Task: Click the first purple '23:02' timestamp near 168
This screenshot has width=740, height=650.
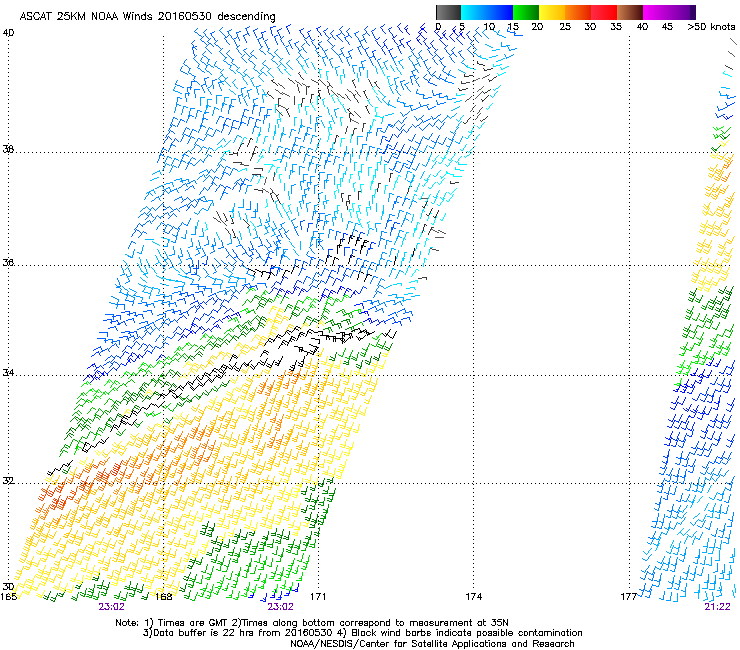Action: click(111, 607)
